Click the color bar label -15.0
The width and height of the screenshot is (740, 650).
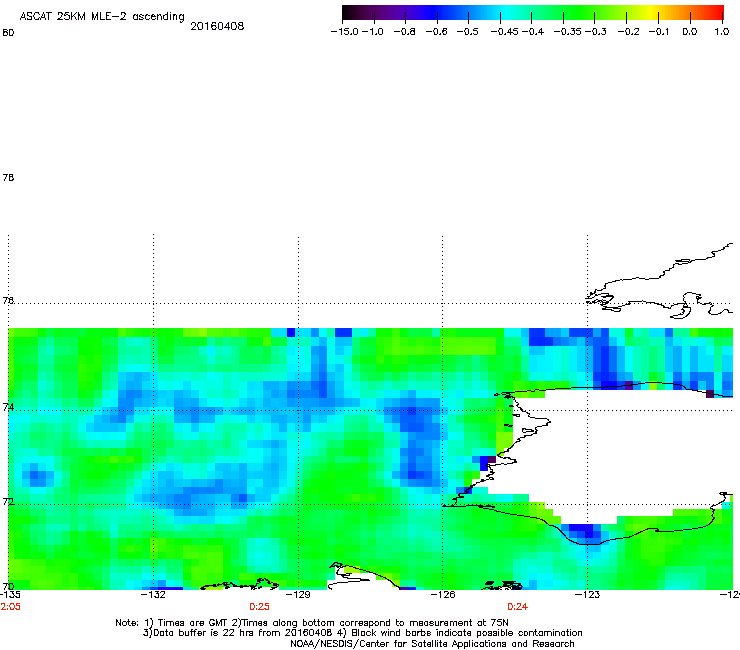[345, 32]
